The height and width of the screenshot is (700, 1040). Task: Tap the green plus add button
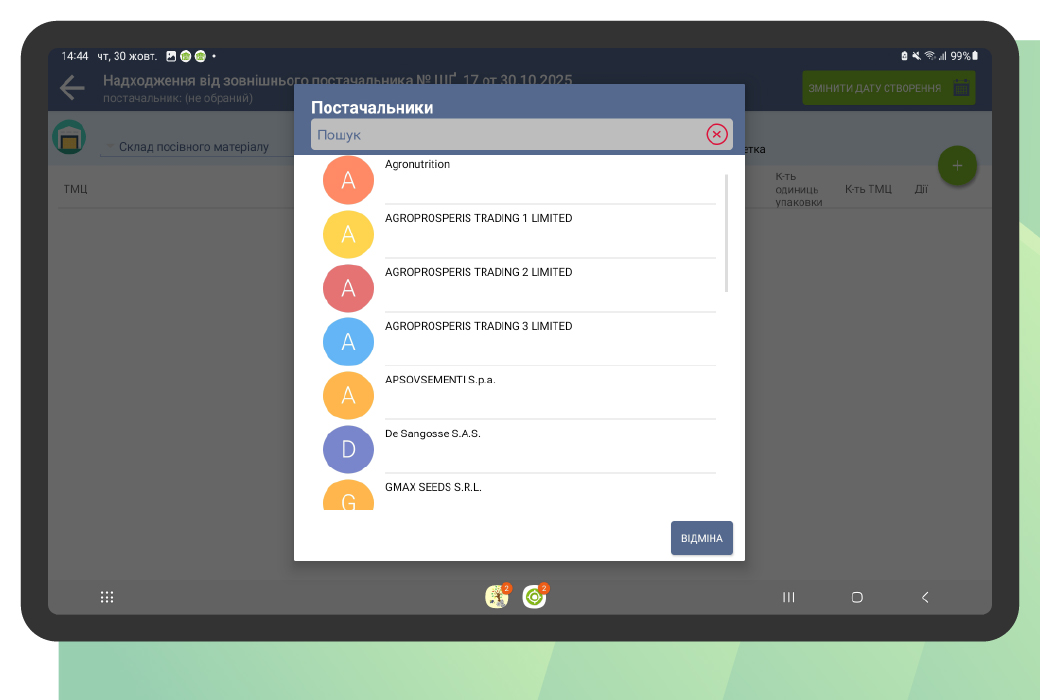click(956, 165)
